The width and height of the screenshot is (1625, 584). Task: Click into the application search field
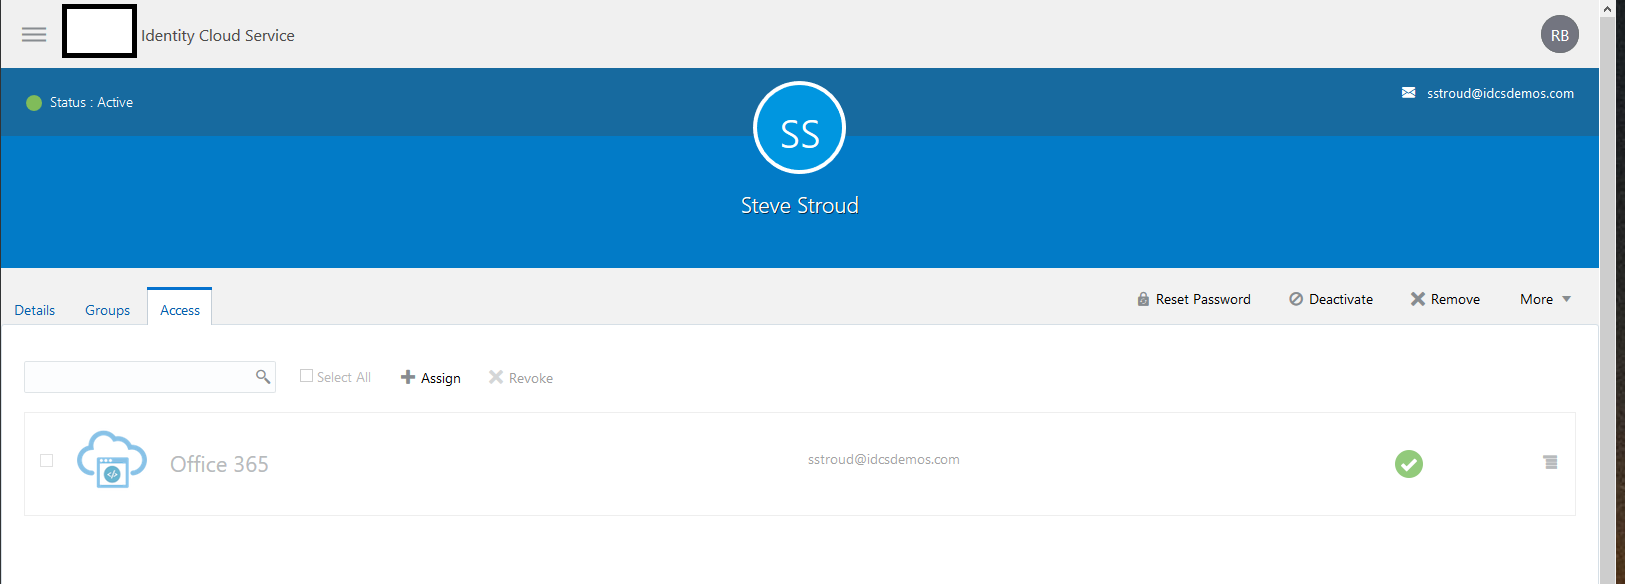pyautogui.click(x=138, y=377)
